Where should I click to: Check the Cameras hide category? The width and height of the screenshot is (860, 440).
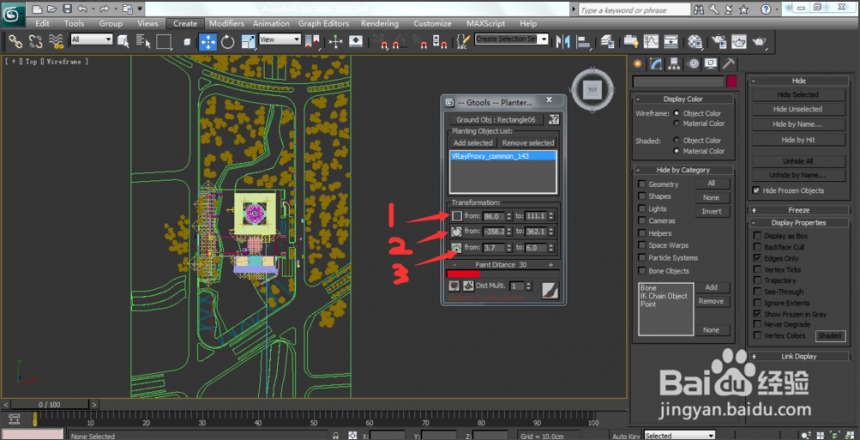(641, 221)
